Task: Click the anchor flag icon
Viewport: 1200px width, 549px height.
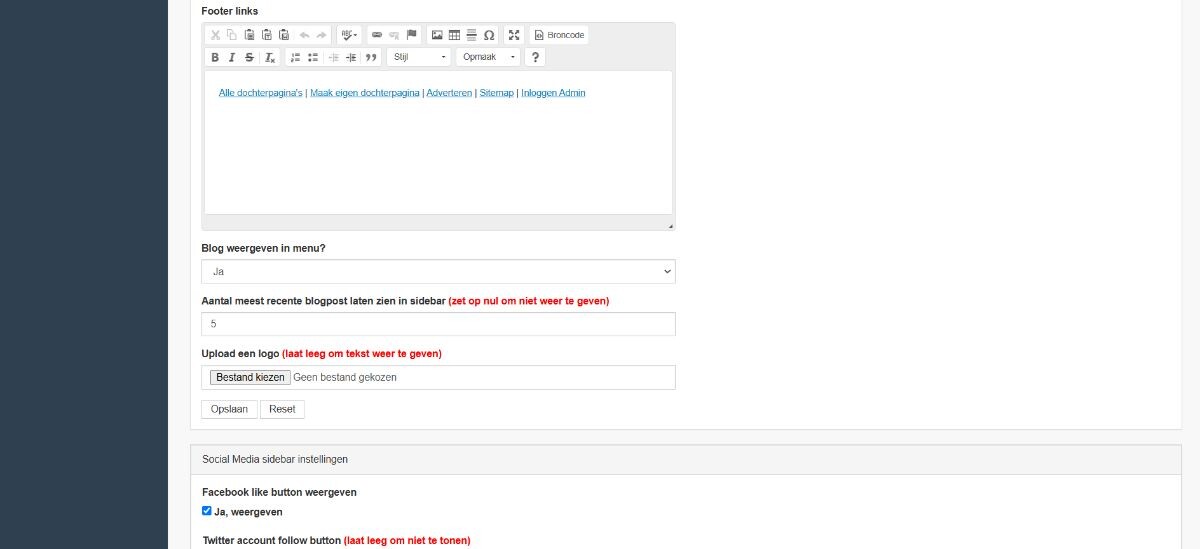Action: point(411,35)
